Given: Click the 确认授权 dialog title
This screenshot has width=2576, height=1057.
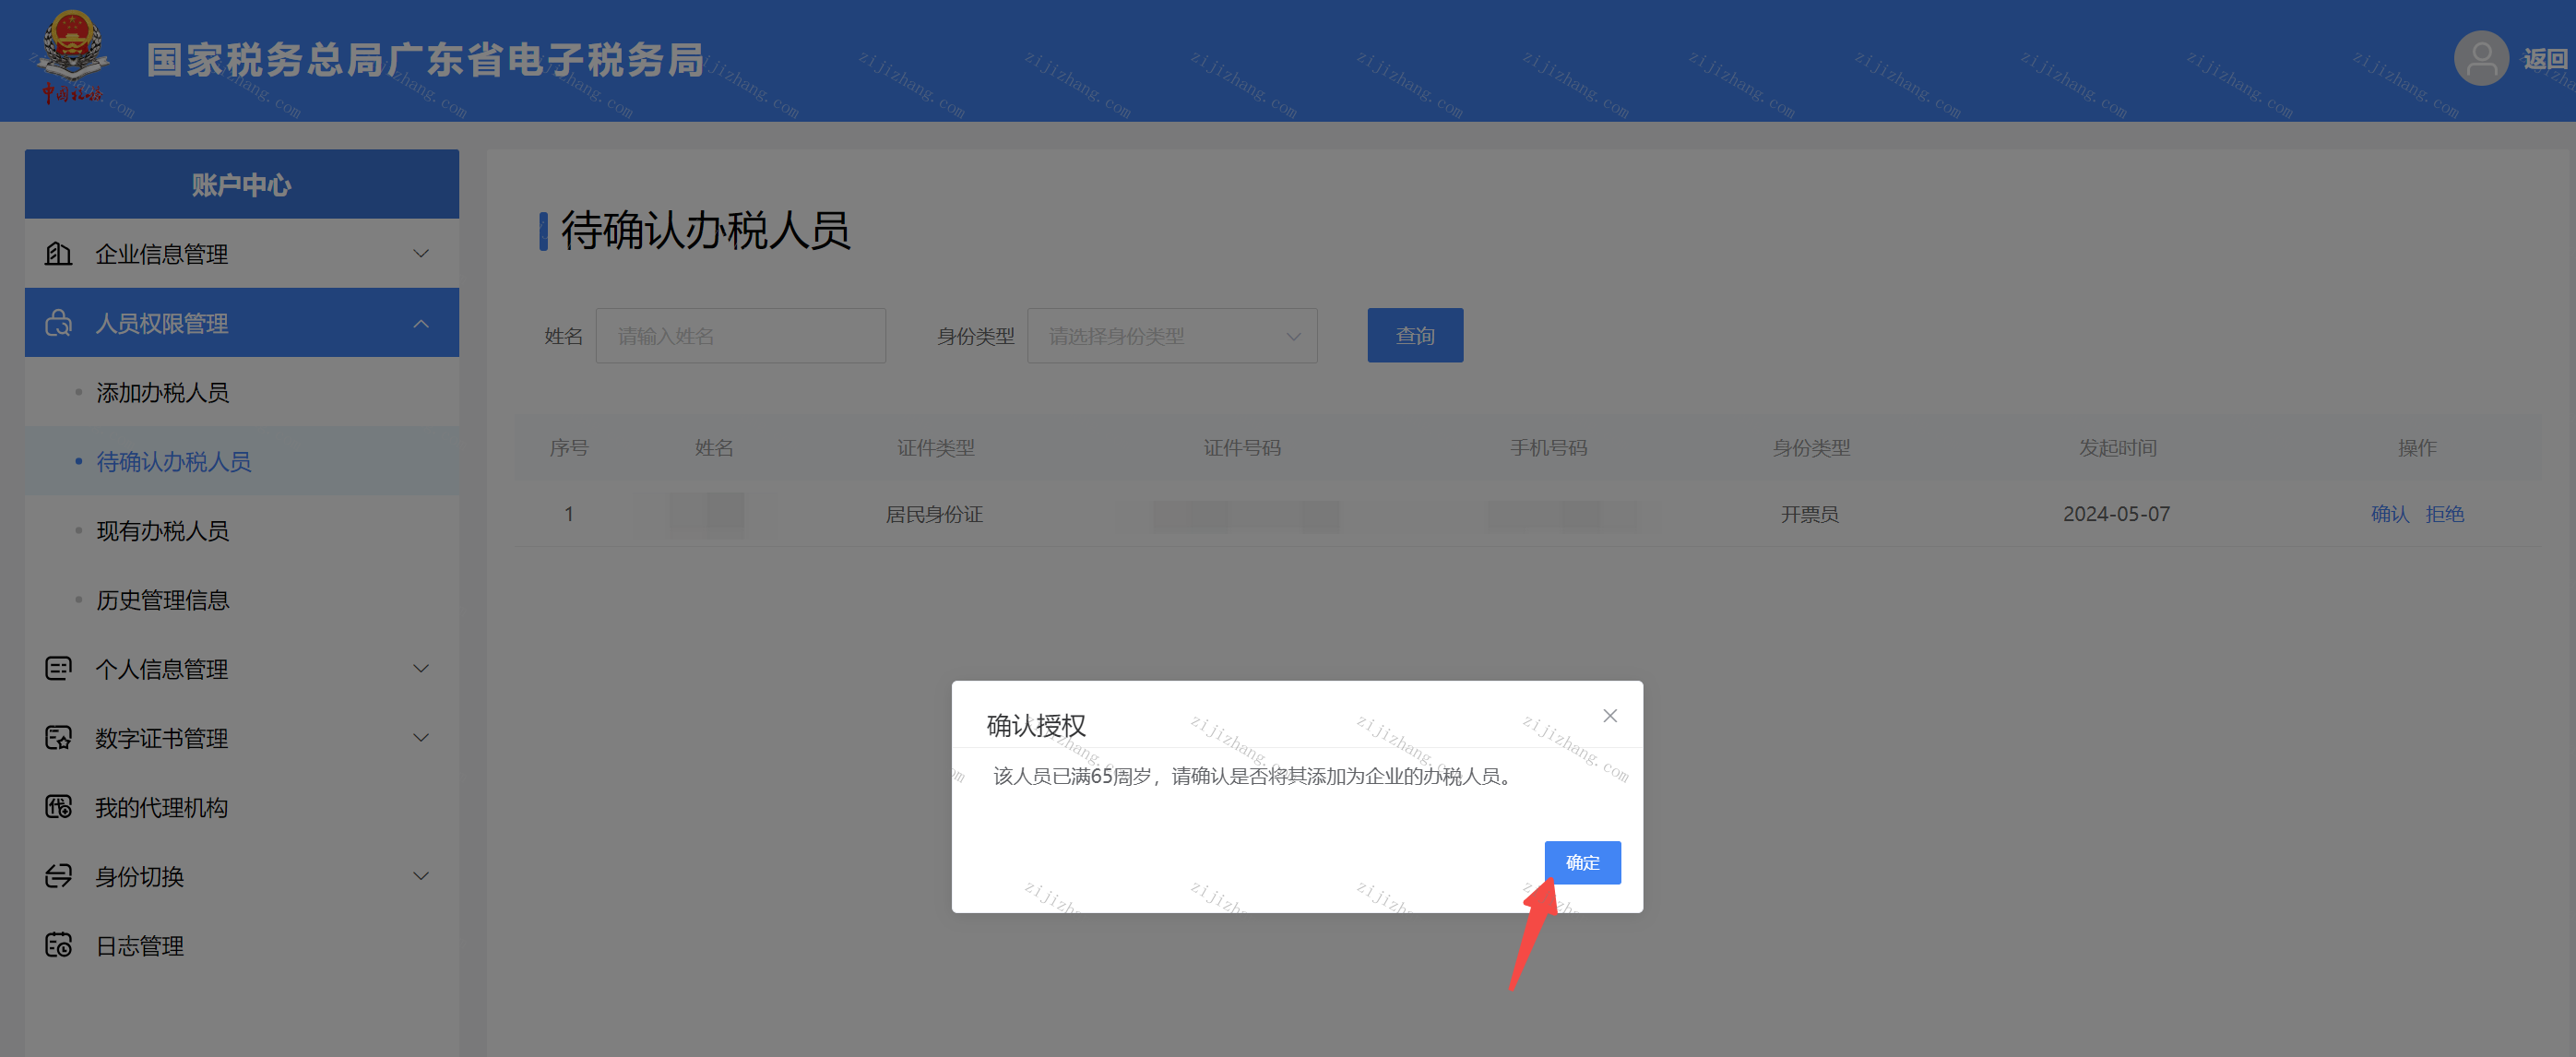Looking at the screenshot, I should coord(1036,725).
